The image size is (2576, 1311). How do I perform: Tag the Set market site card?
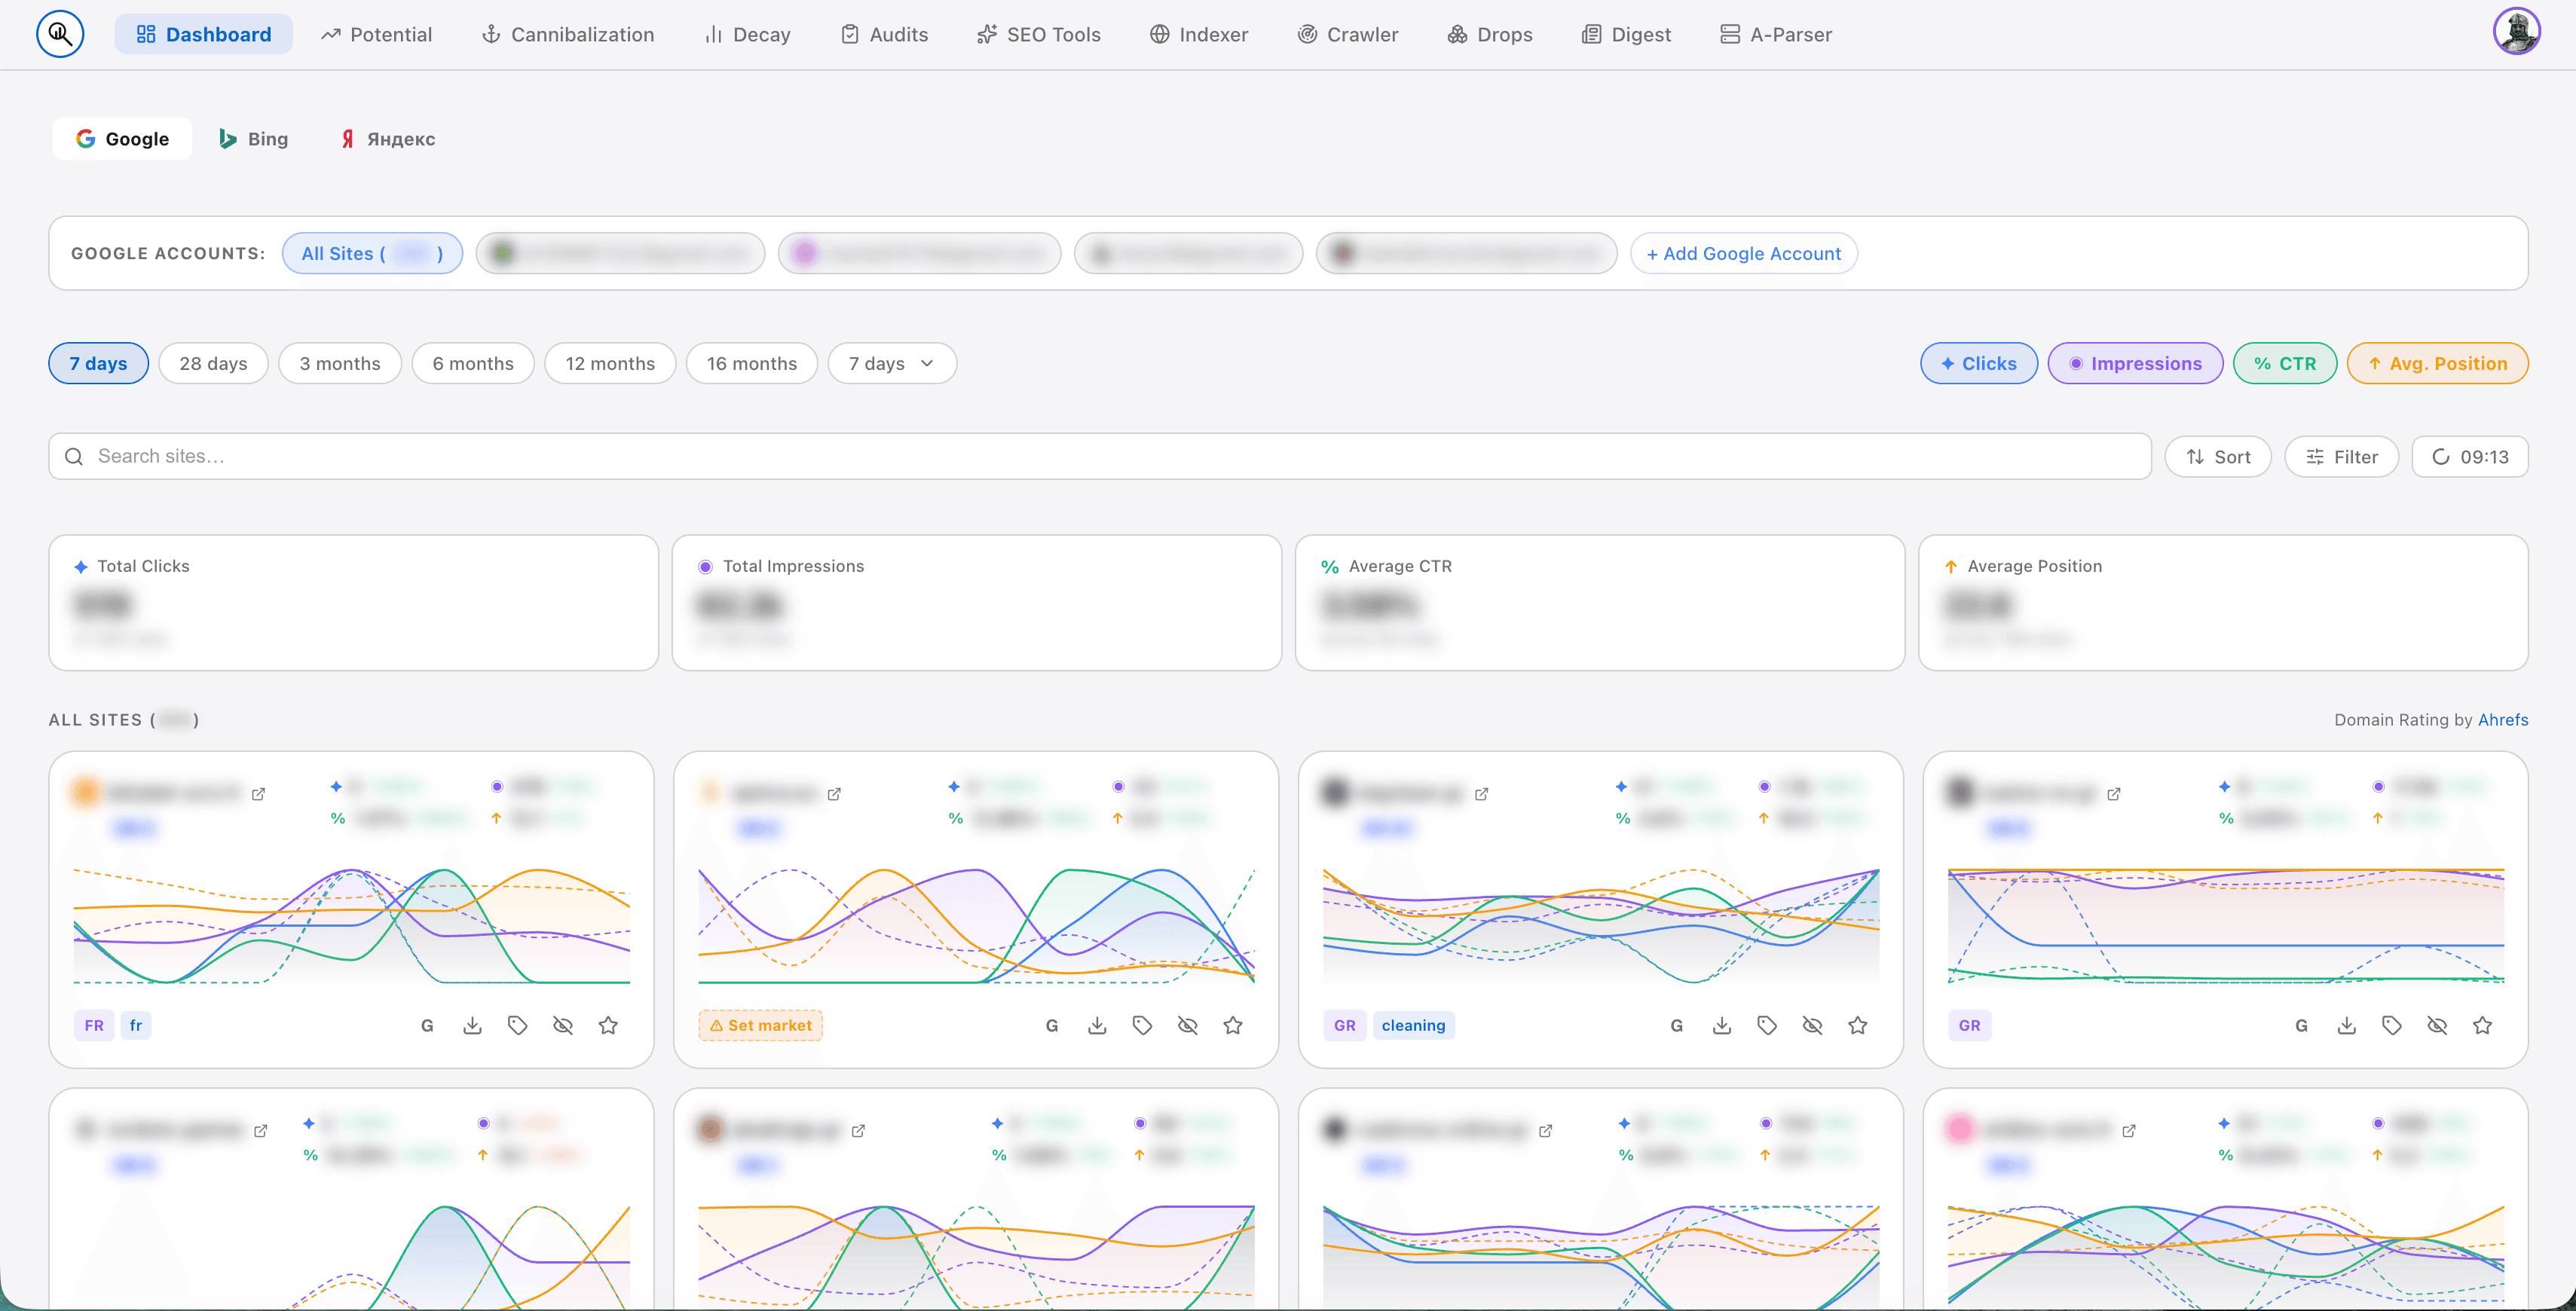point(1142,1025)
